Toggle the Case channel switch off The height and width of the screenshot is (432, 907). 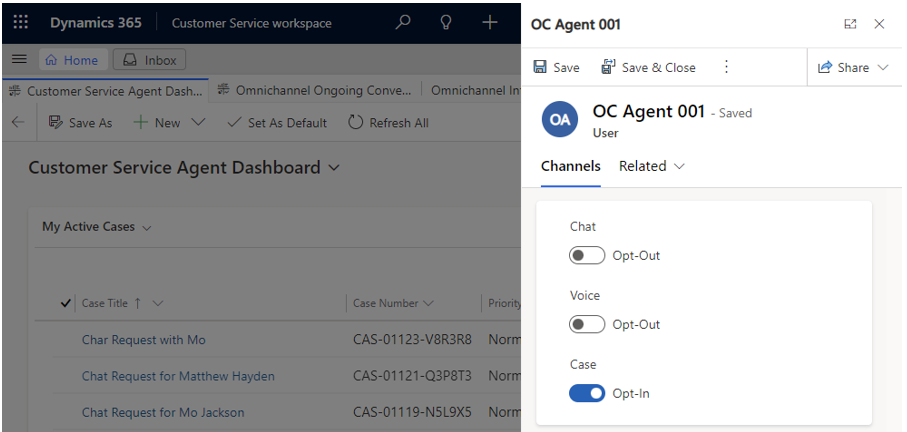(587, 393)
